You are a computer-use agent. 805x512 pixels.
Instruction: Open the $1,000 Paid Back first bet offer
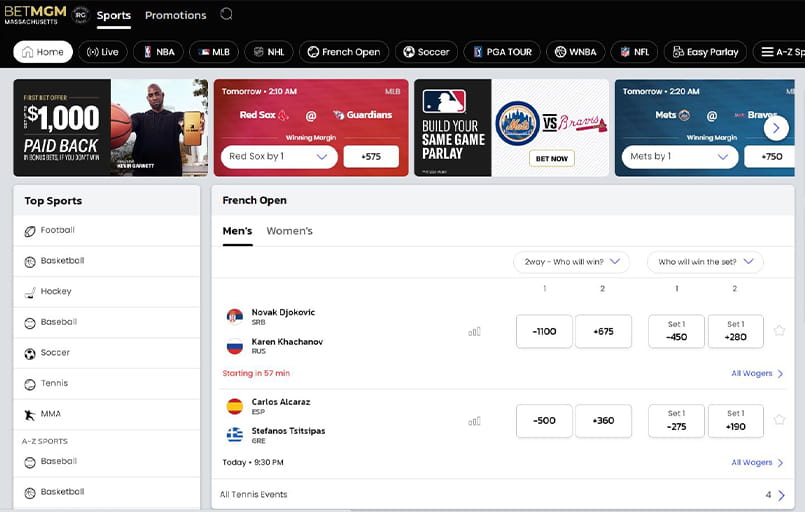tap(110, 127)
